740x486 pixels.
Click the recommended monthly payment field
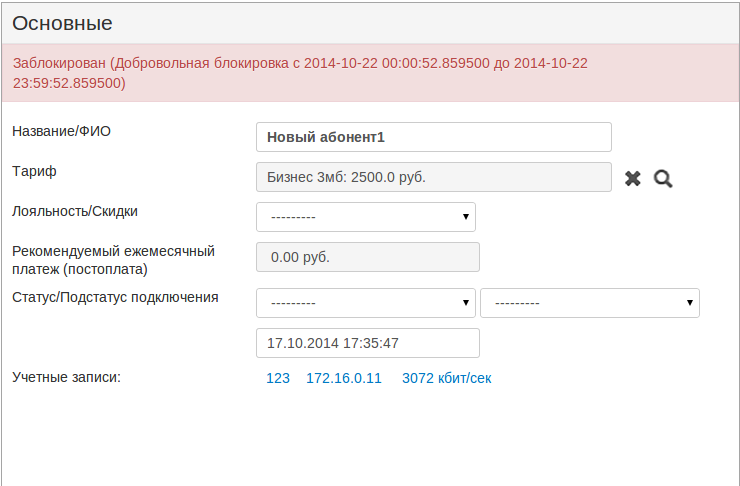tap(368, 257)
